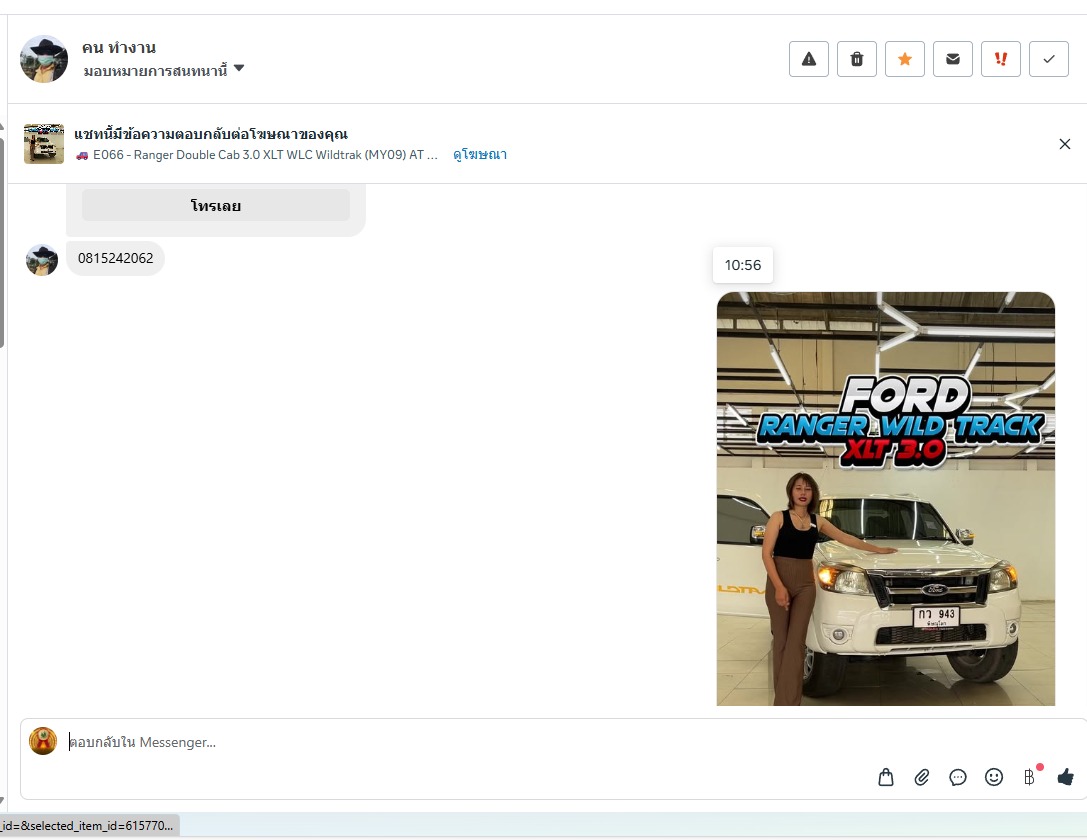Click the sender avatar beside phone message
This screenshot has height=840, width=1087.
[42, 260]
